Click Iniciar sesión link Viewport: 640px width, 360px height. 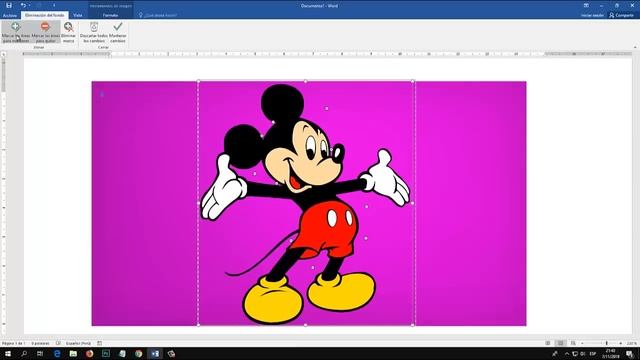[x=592, y=15]
